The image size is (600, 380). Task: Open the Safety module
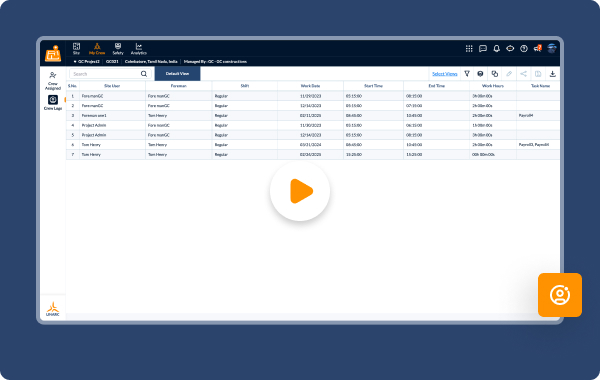(x=118, y=49)
